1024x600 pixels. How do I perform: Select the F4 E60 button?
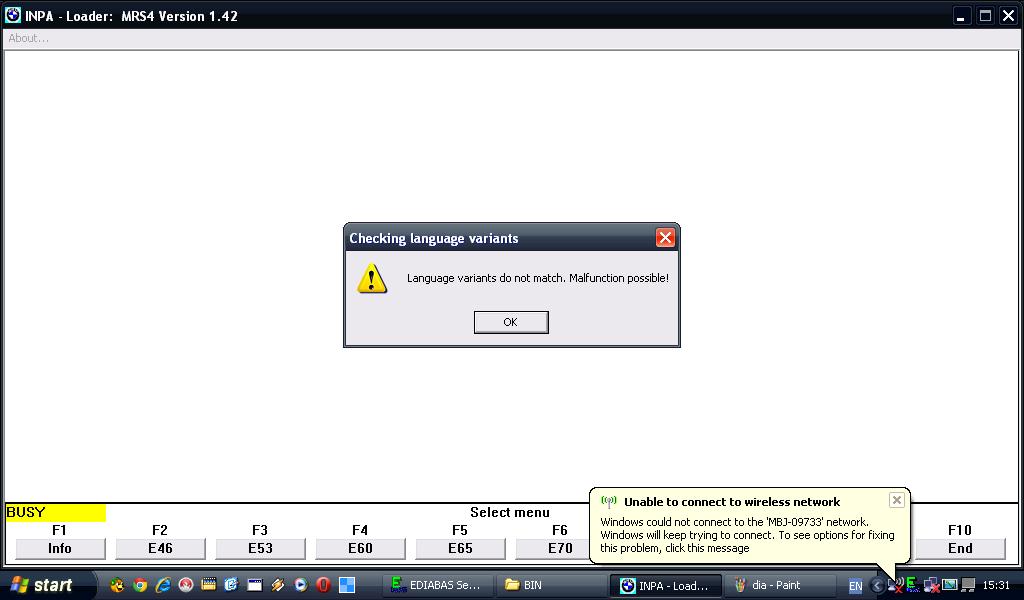[360, 548]
